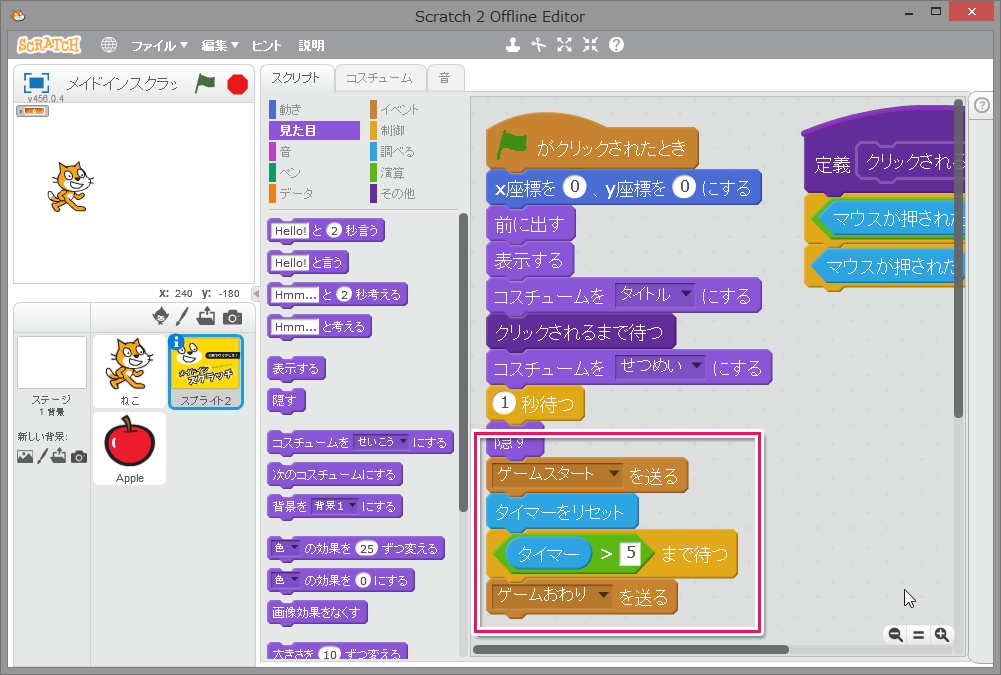
Task: Select the スプライト2 sprite thumbnail
Action: (206, 371)
